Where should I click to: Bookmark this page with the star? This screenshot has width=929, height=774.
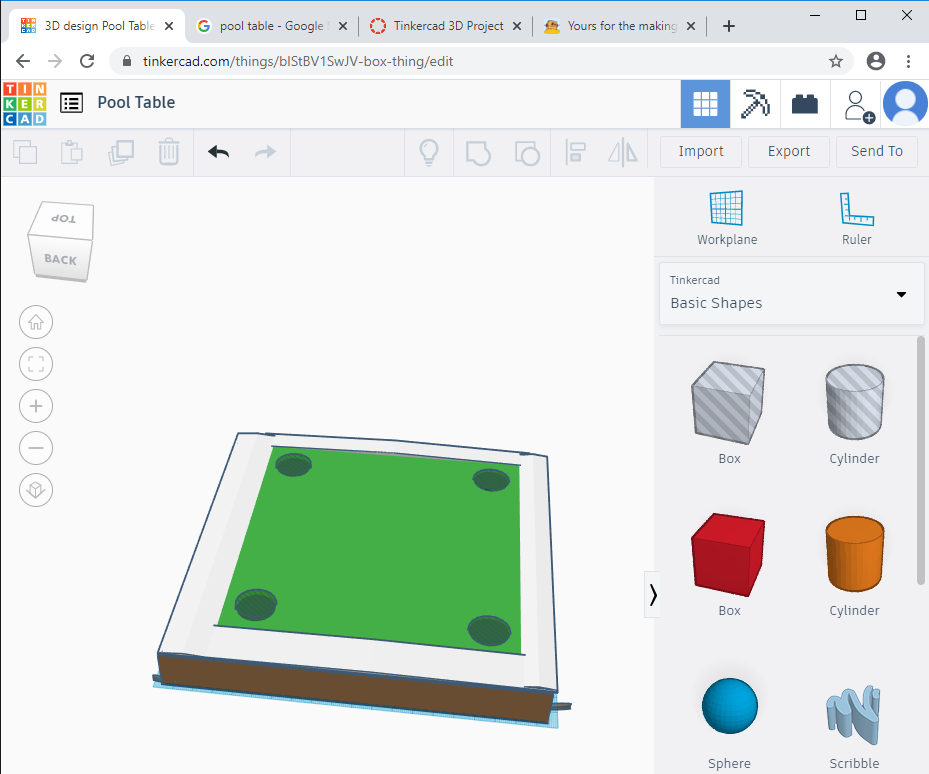click(x=835, y=61)
